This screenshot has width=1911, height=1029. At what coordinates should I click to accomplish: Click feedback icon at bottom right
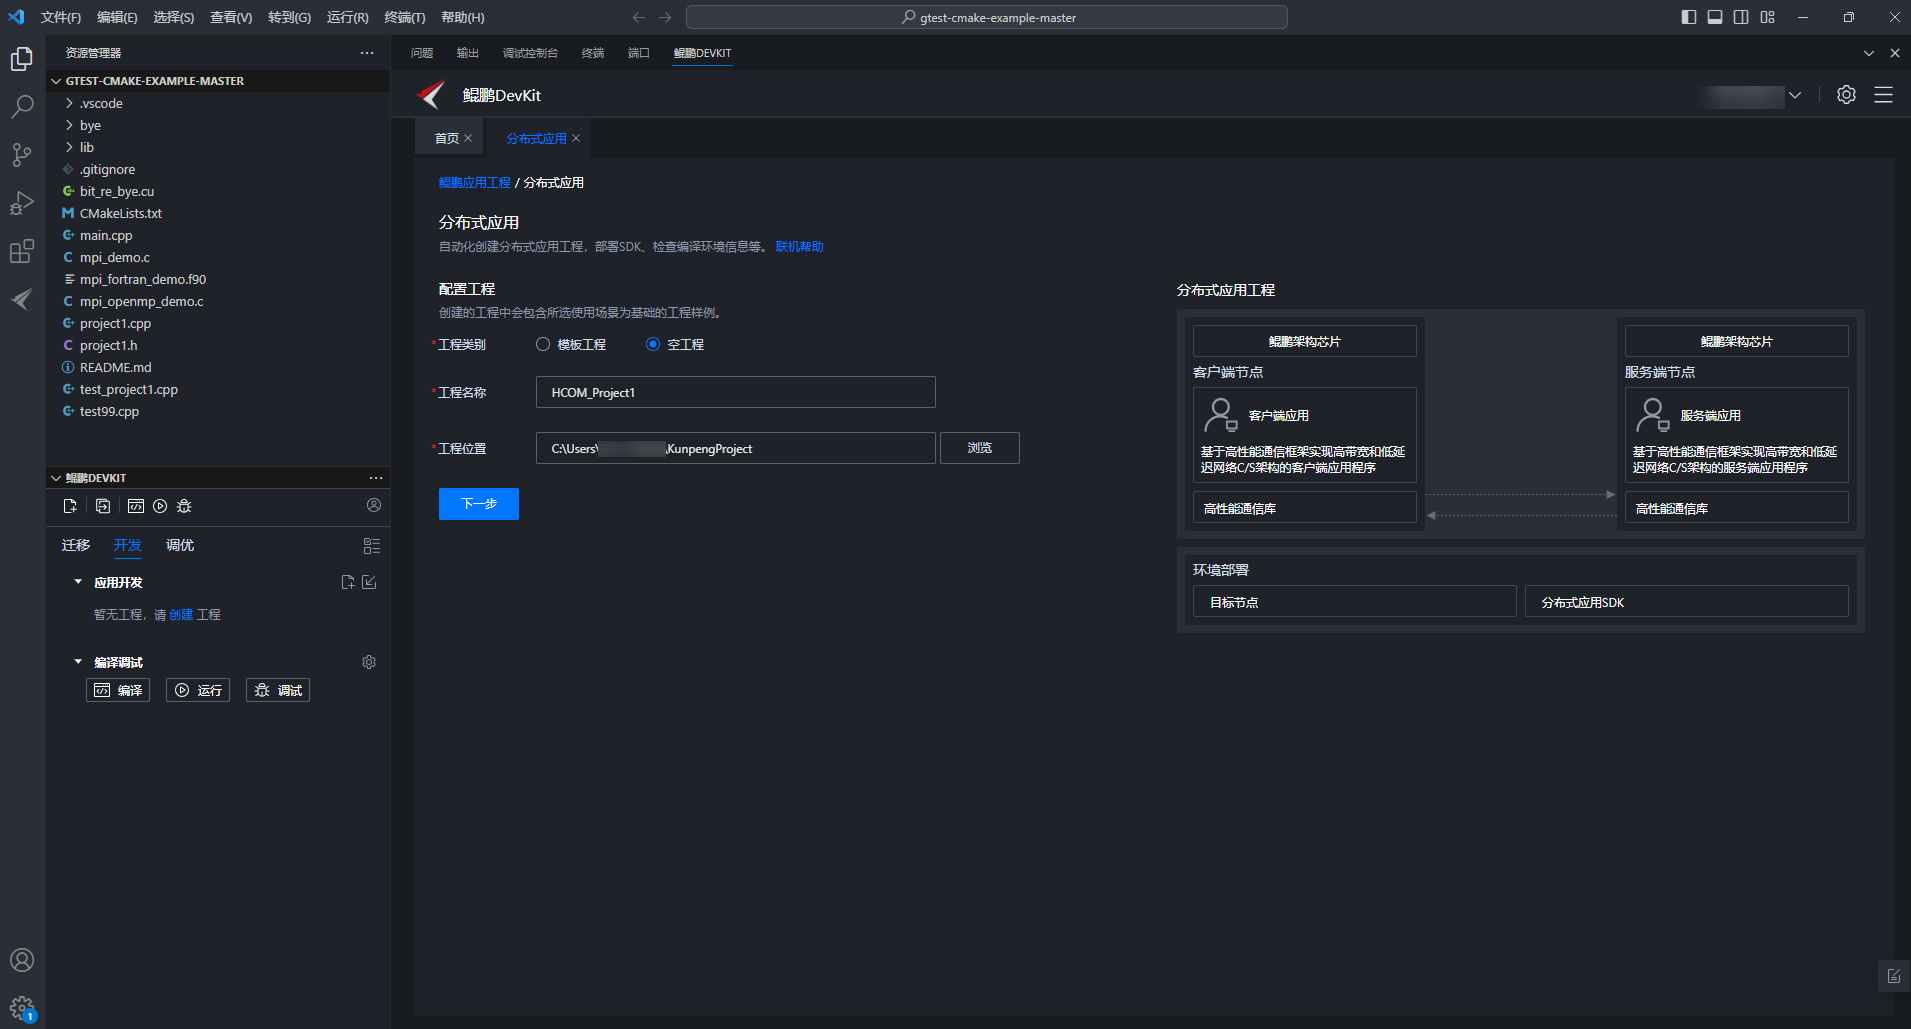(1894, 976)
